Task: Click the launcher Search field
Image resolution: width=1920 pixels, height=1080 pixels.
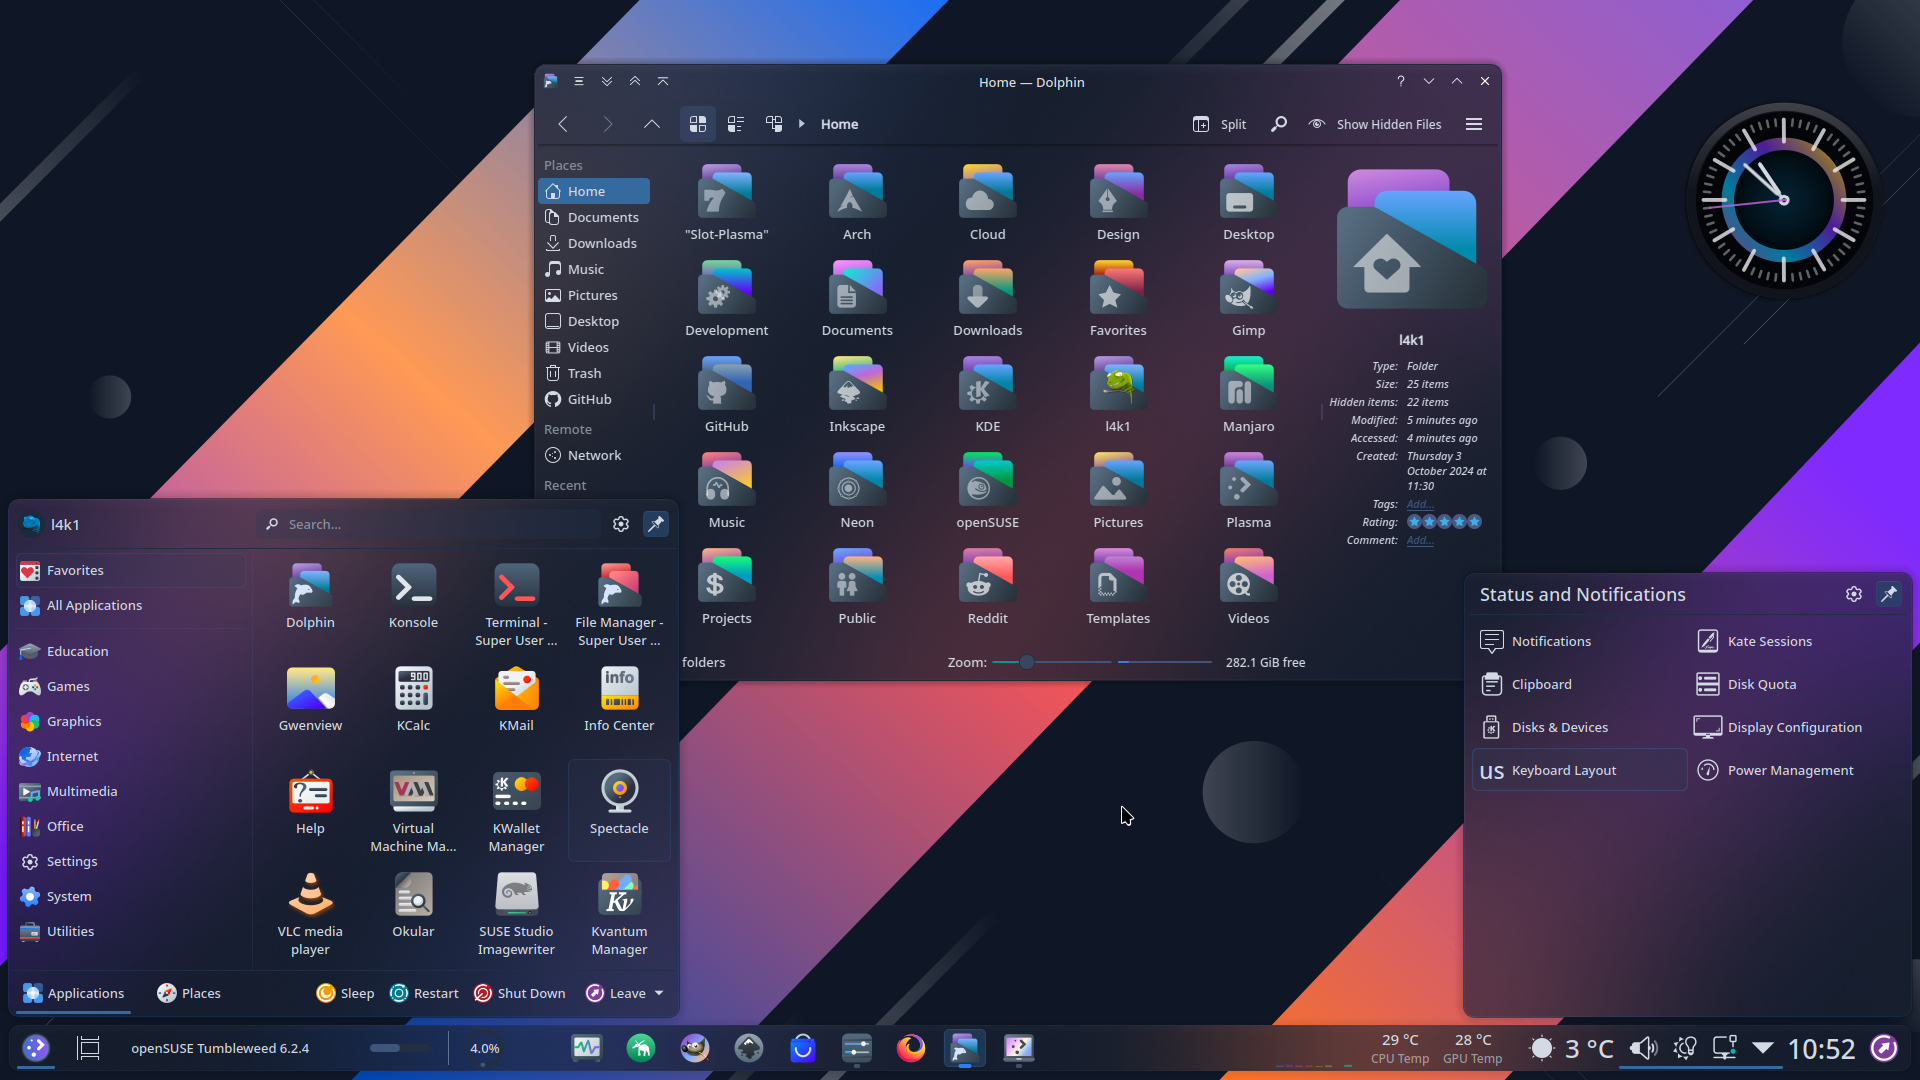Action: [430, 524]
